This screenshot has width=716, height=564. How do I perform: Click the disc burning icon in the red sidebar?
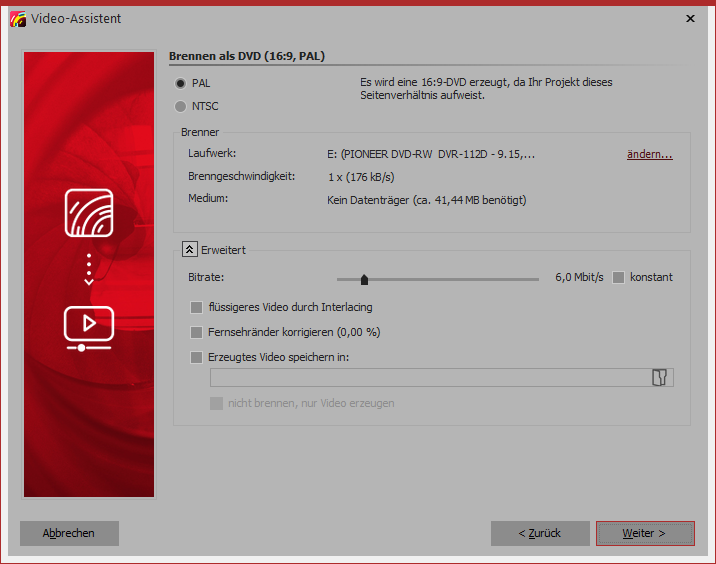pyautogui.click(x=89, y=212)
